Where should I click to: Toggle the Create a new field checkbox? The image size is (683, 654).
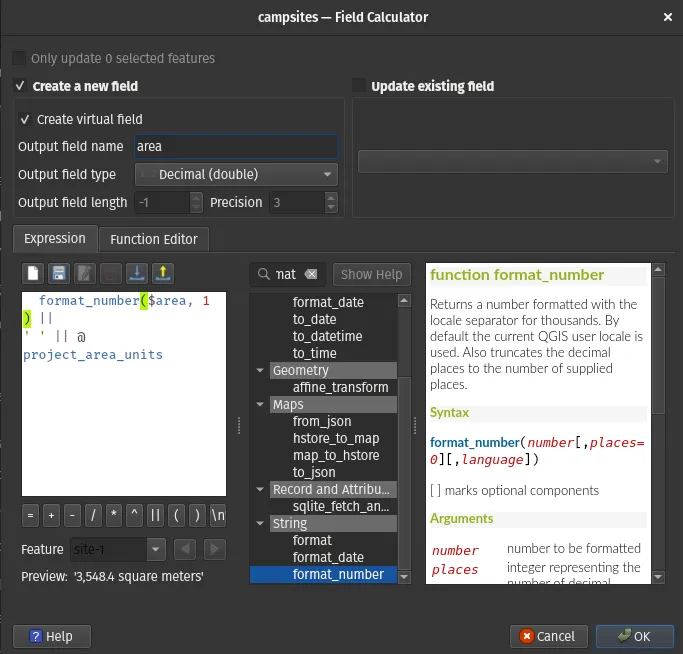20,87
